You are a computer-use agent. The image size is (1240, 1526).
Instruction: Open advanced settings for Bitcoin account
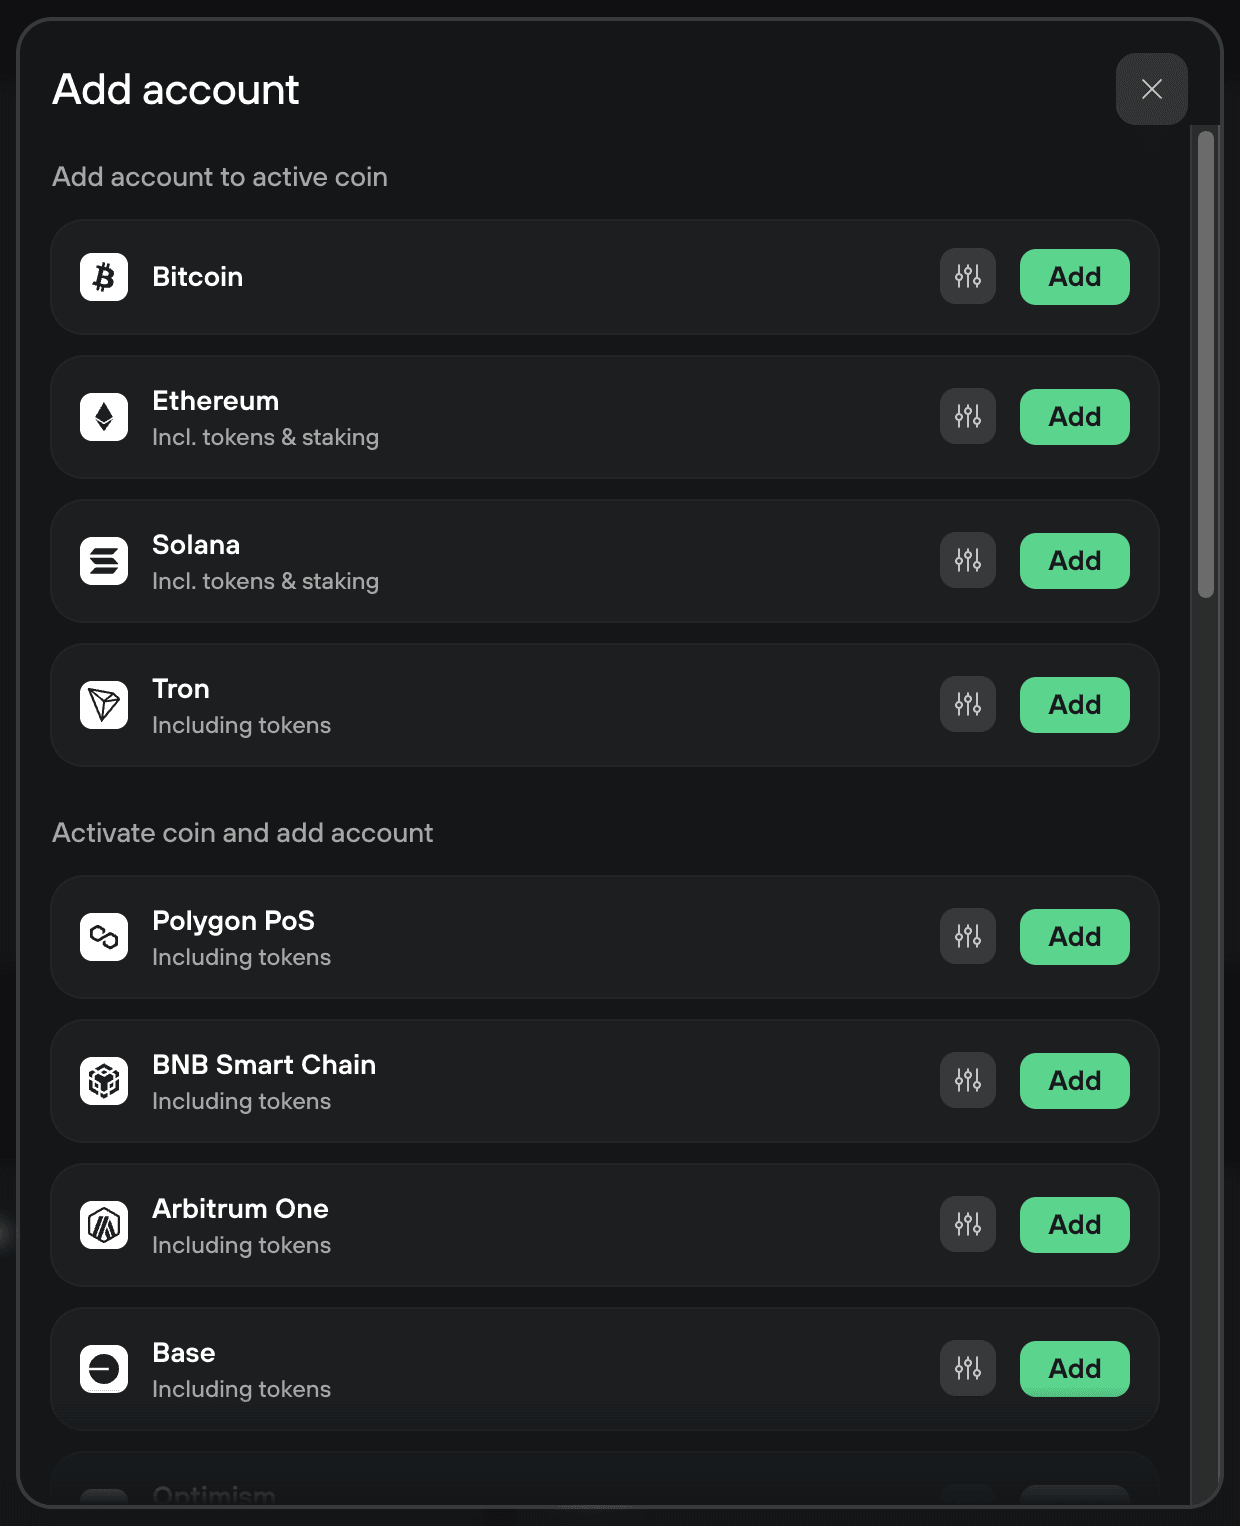click(x=968, y=276)
